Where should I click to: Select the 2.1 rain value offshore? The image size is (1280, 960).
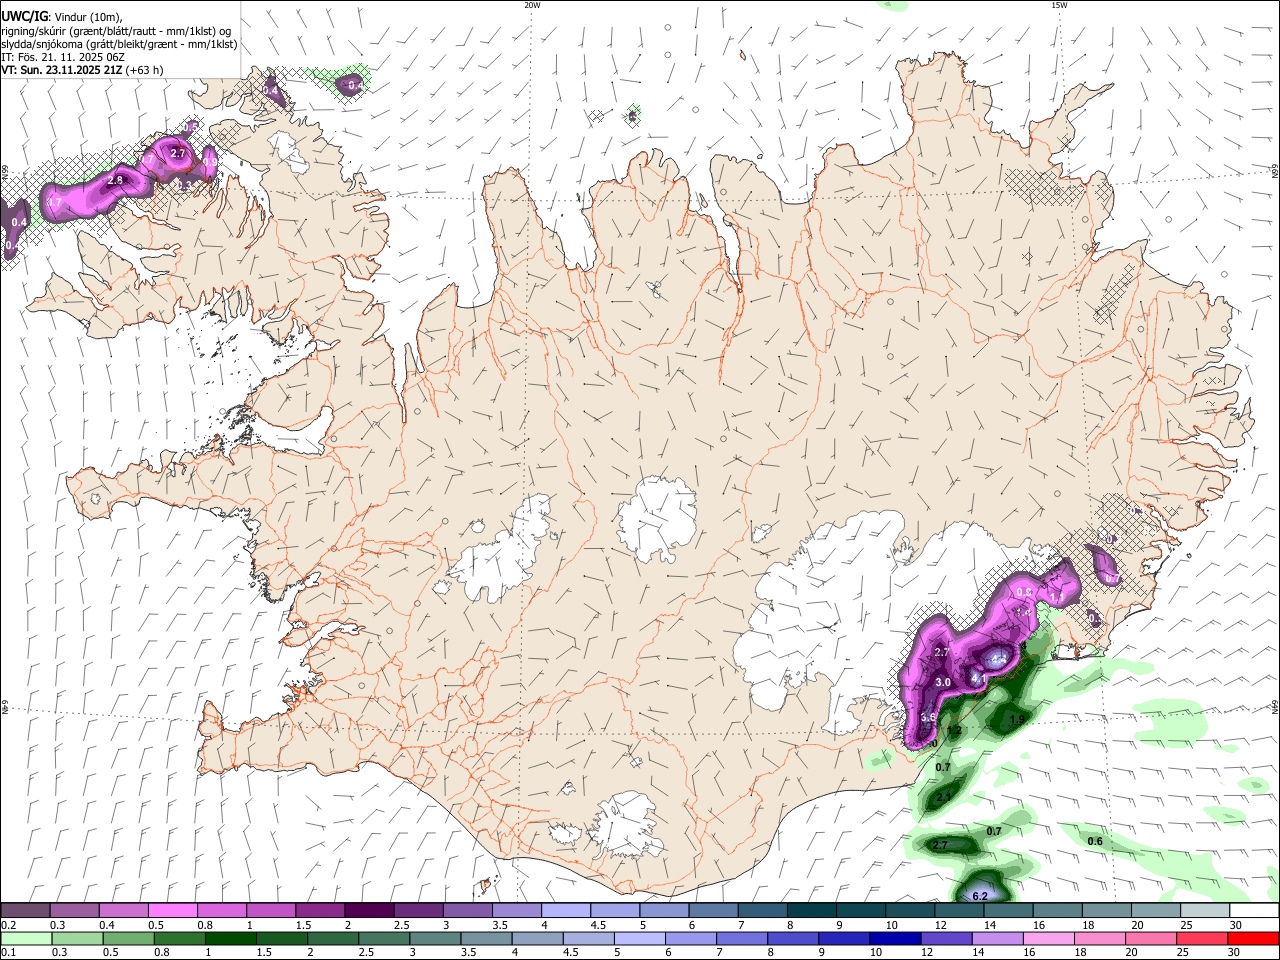[944, 797]
